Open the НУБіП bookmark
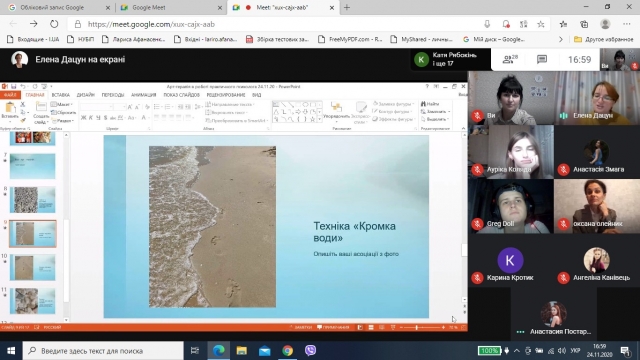This screenshot has width=640, height=360. [x=81, y=39]
